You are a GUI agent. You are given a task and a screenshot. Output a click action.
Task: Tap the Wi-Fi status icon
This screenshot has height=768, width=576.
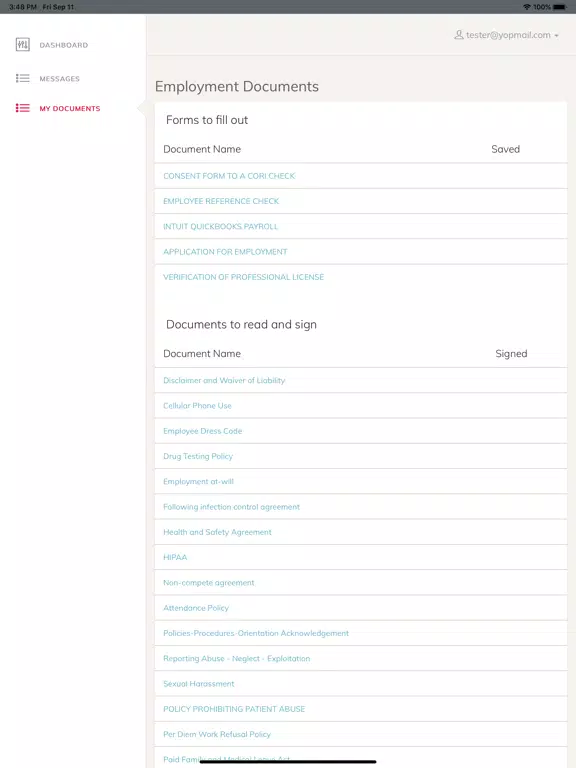(x=527, y=7)
